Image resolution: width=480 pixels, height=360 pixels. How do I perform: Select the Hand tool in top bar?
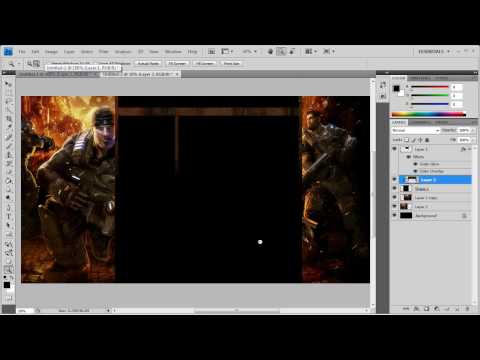point(270,51)
